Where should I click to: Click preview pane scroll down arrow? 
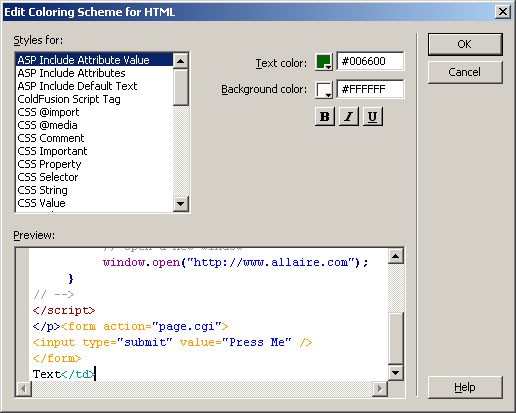(396, 372)
